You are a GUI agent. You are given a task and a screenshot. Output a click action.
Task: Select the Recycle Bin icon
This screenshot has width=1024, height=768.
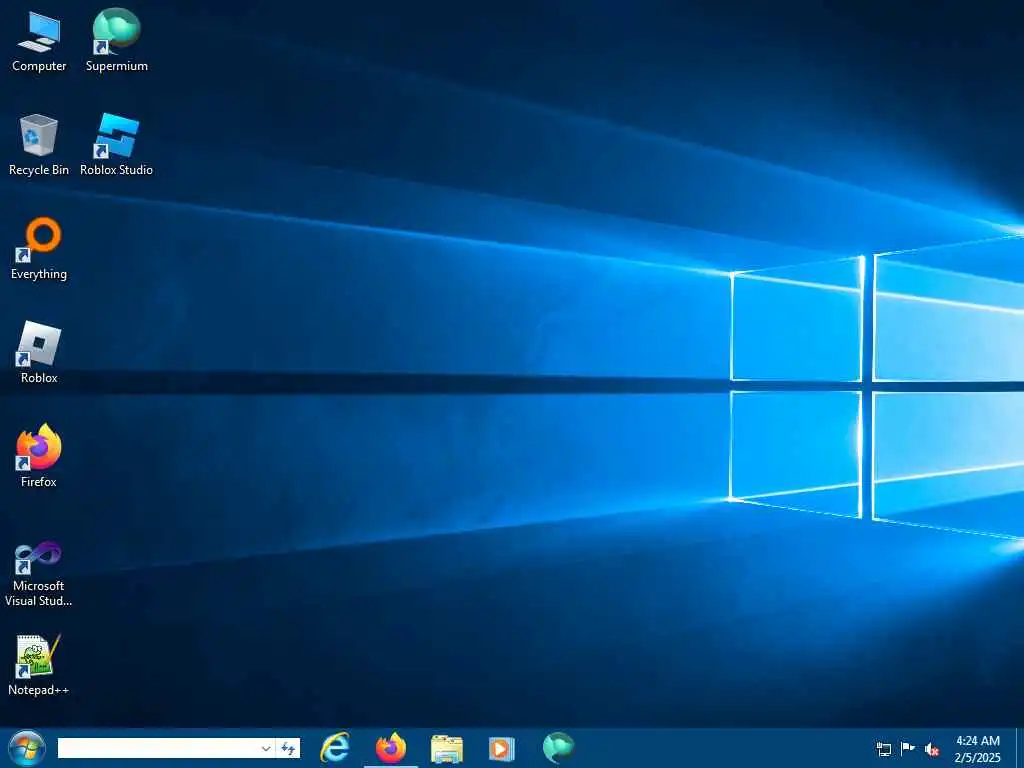(x=39, y=145)
